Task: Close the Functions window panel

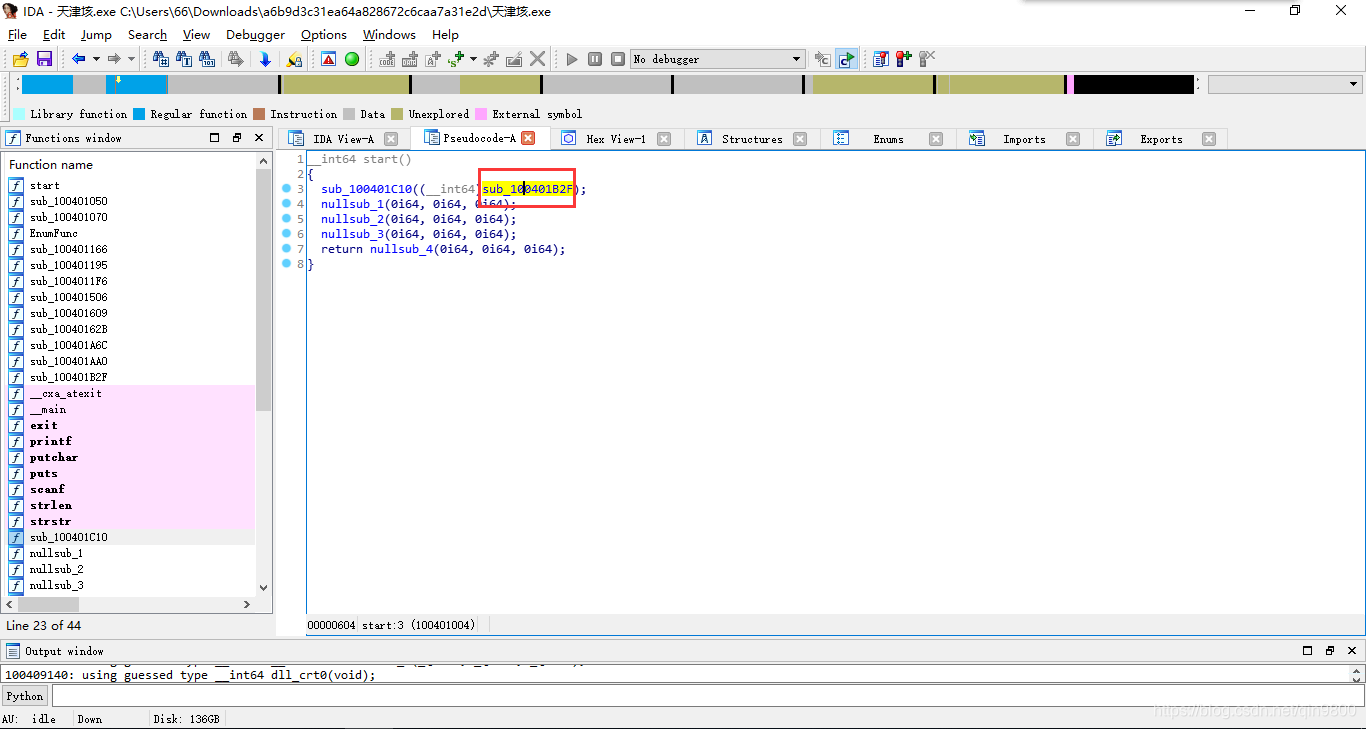Action: (x=259, y=138)
